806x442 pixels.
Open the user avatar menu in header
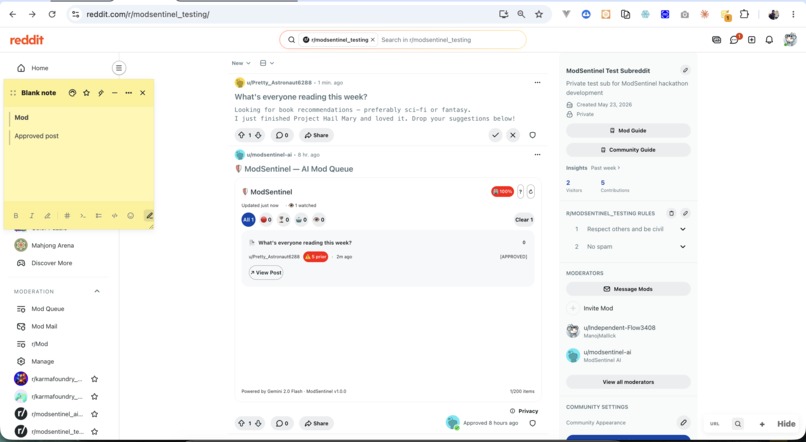790,40
